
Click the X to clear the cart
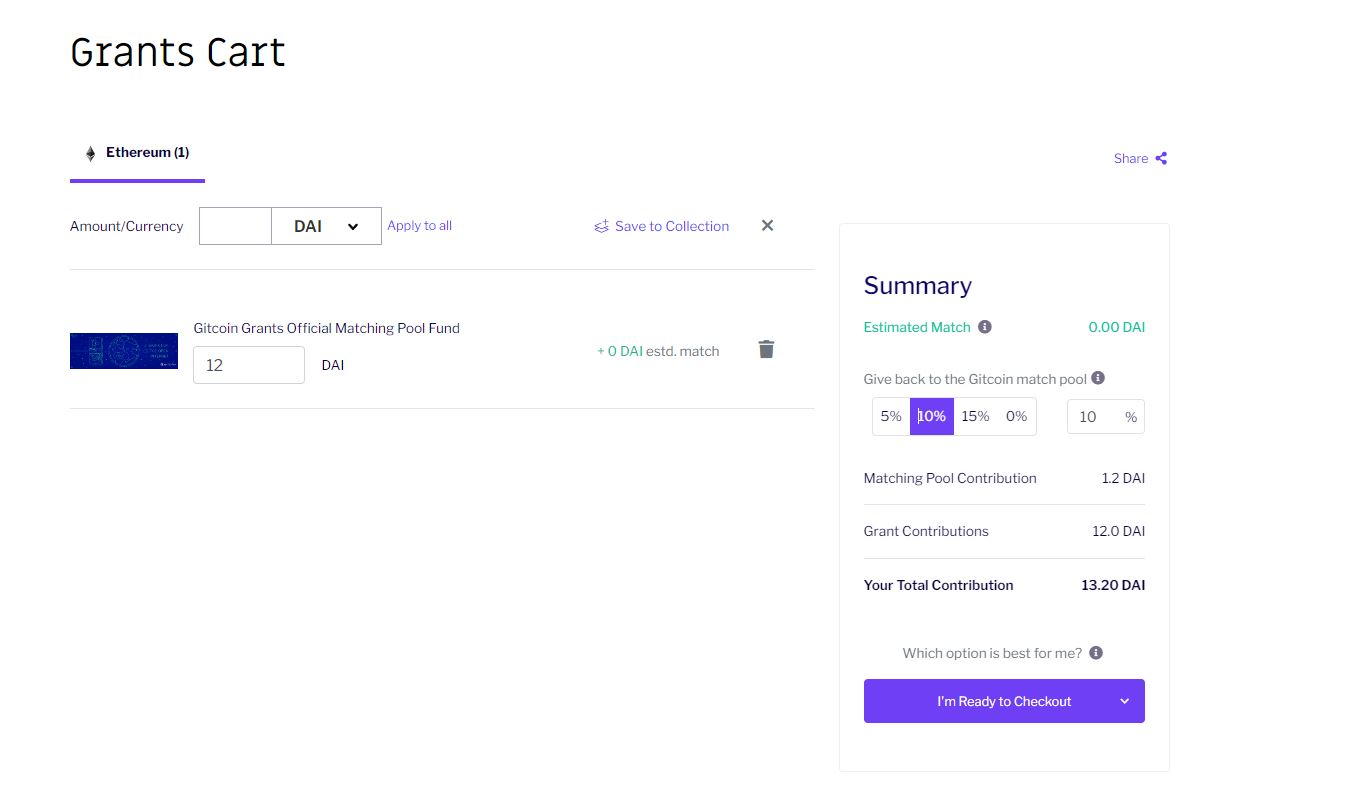click(767, 225)
